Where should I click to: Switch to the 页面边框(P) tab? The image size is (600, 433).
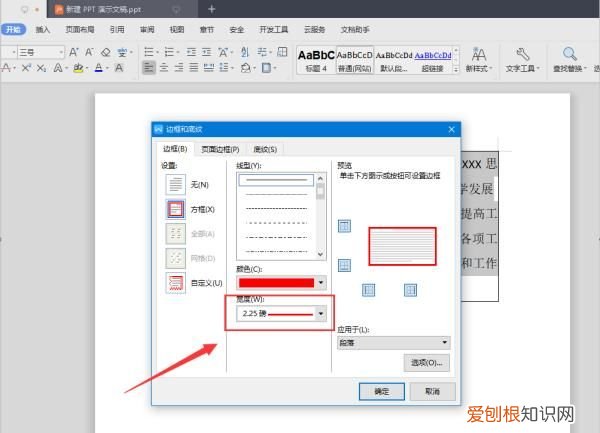coord(220,149)
